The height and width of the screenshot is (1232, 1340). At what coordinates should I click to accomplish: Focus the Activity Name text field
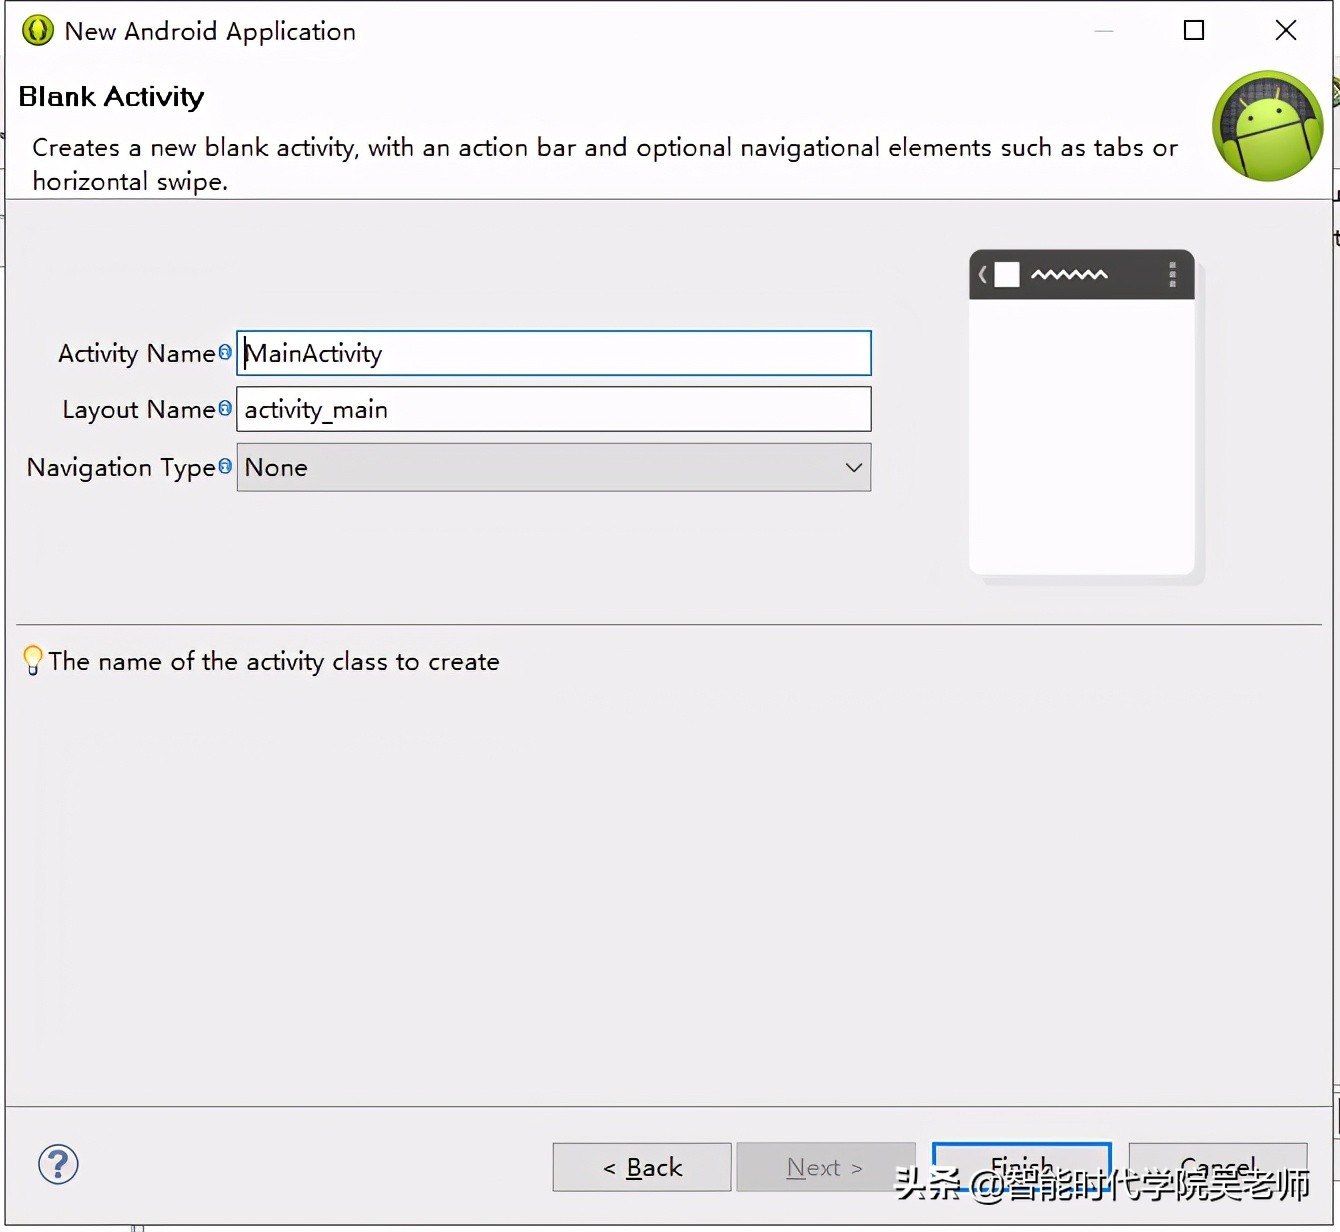[554, 353]
